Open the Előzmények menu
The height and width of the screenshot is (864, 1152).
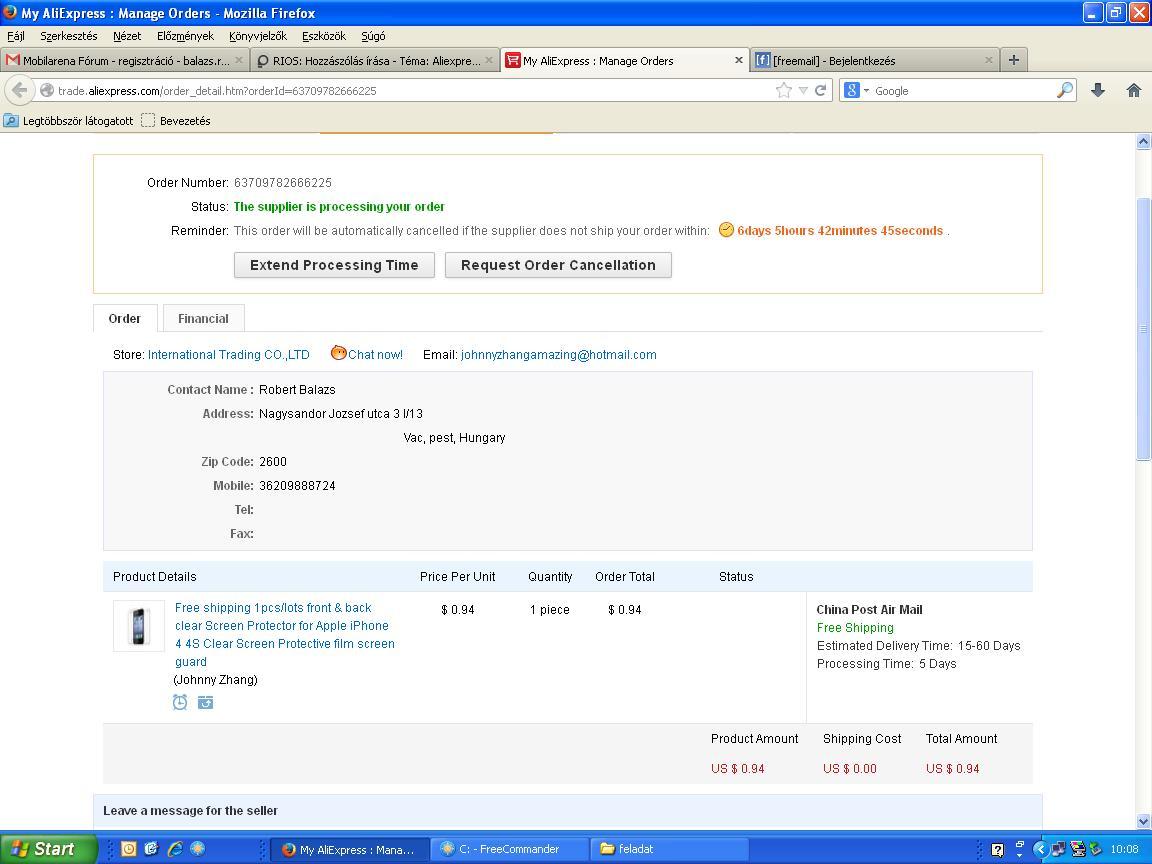(x=185, y=36)
